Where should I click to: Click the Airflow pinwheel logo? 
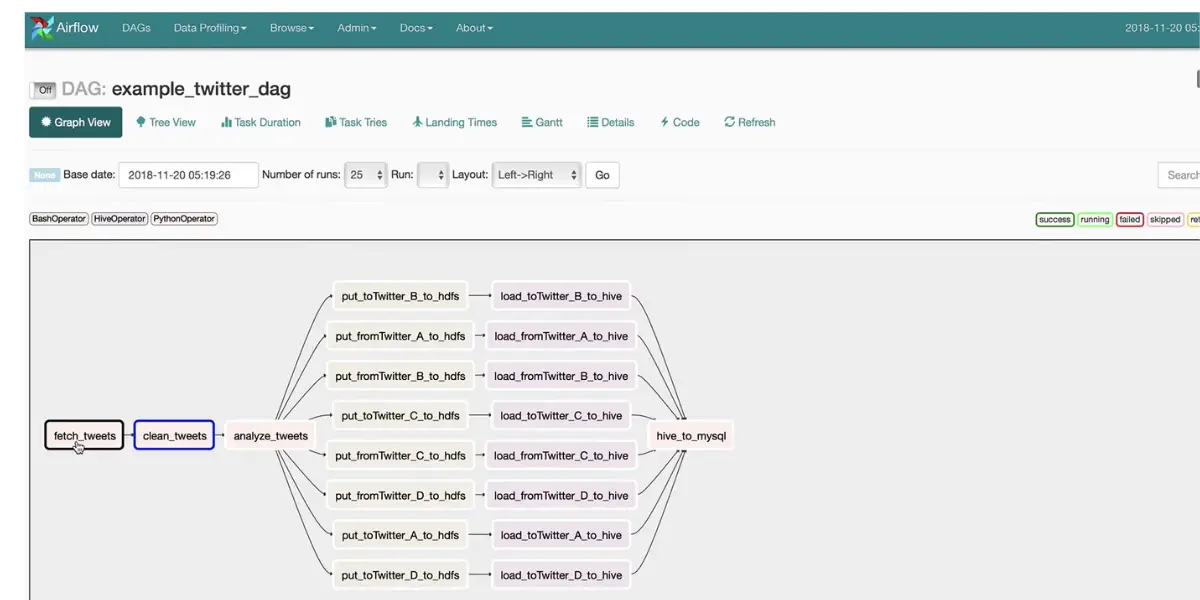click(42, 28)
